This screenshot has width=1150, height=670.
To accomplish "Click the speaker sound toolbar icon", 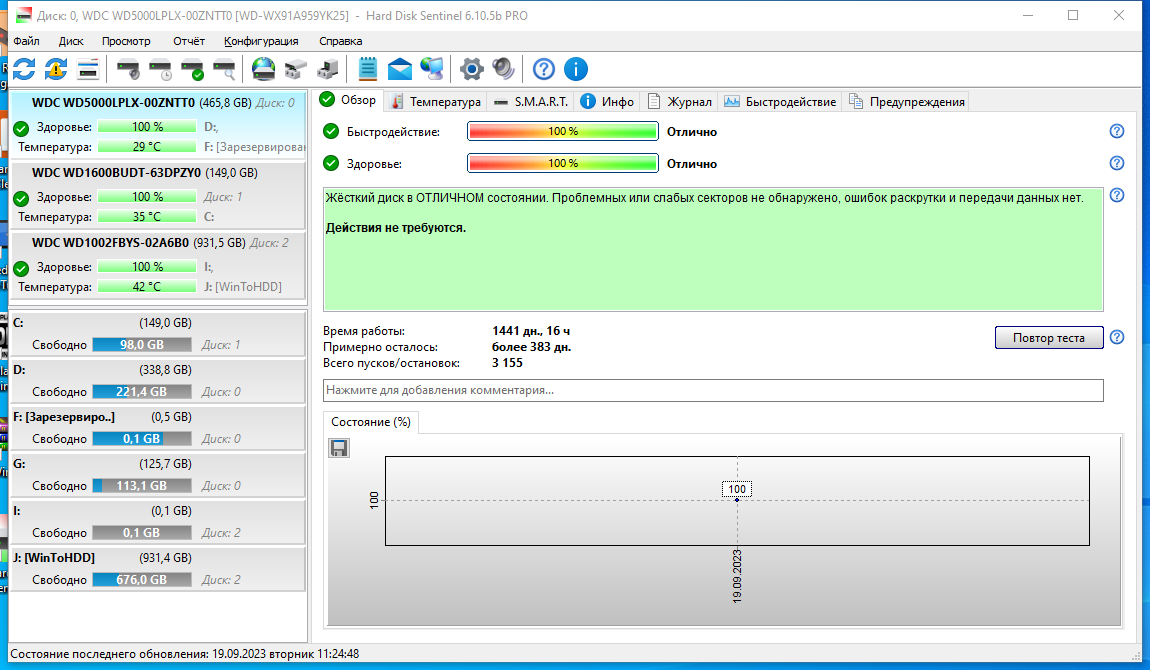I will (504, 70).
